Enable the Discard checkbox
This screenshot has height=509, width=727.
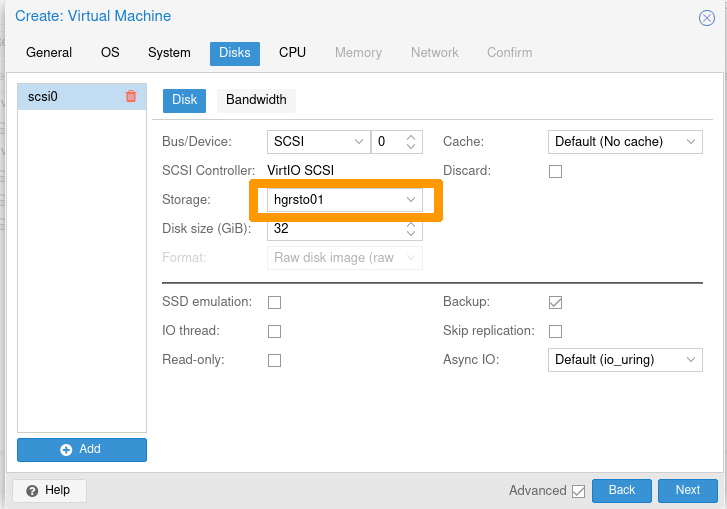click(555, 171)
